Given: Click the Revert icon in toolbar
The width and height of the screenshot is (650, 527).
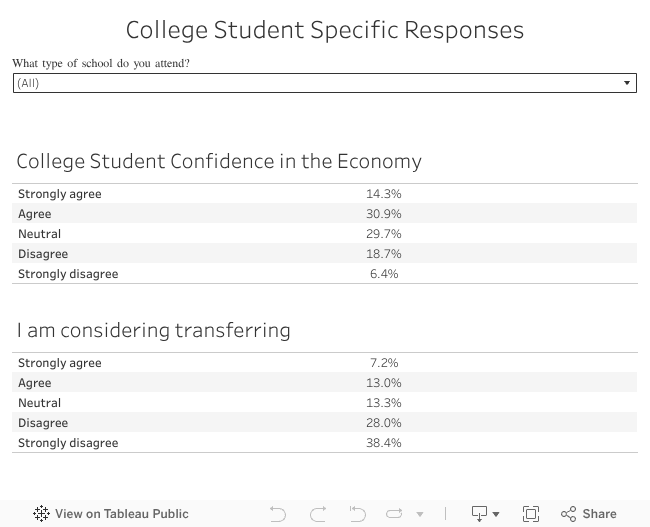Looking at the screenshot, I should tap(358, 514).
